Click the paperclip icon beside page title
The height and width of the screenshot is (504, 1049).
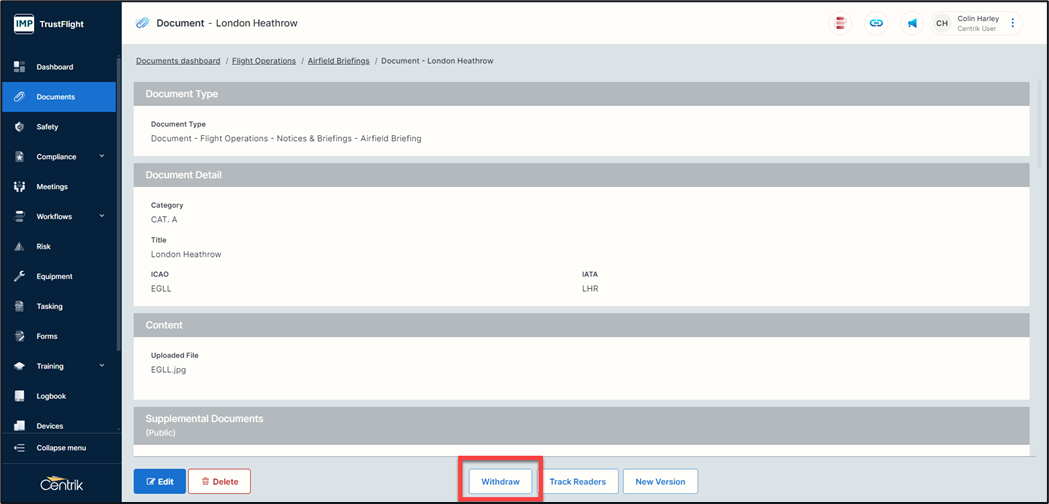(x=142, y=23)
